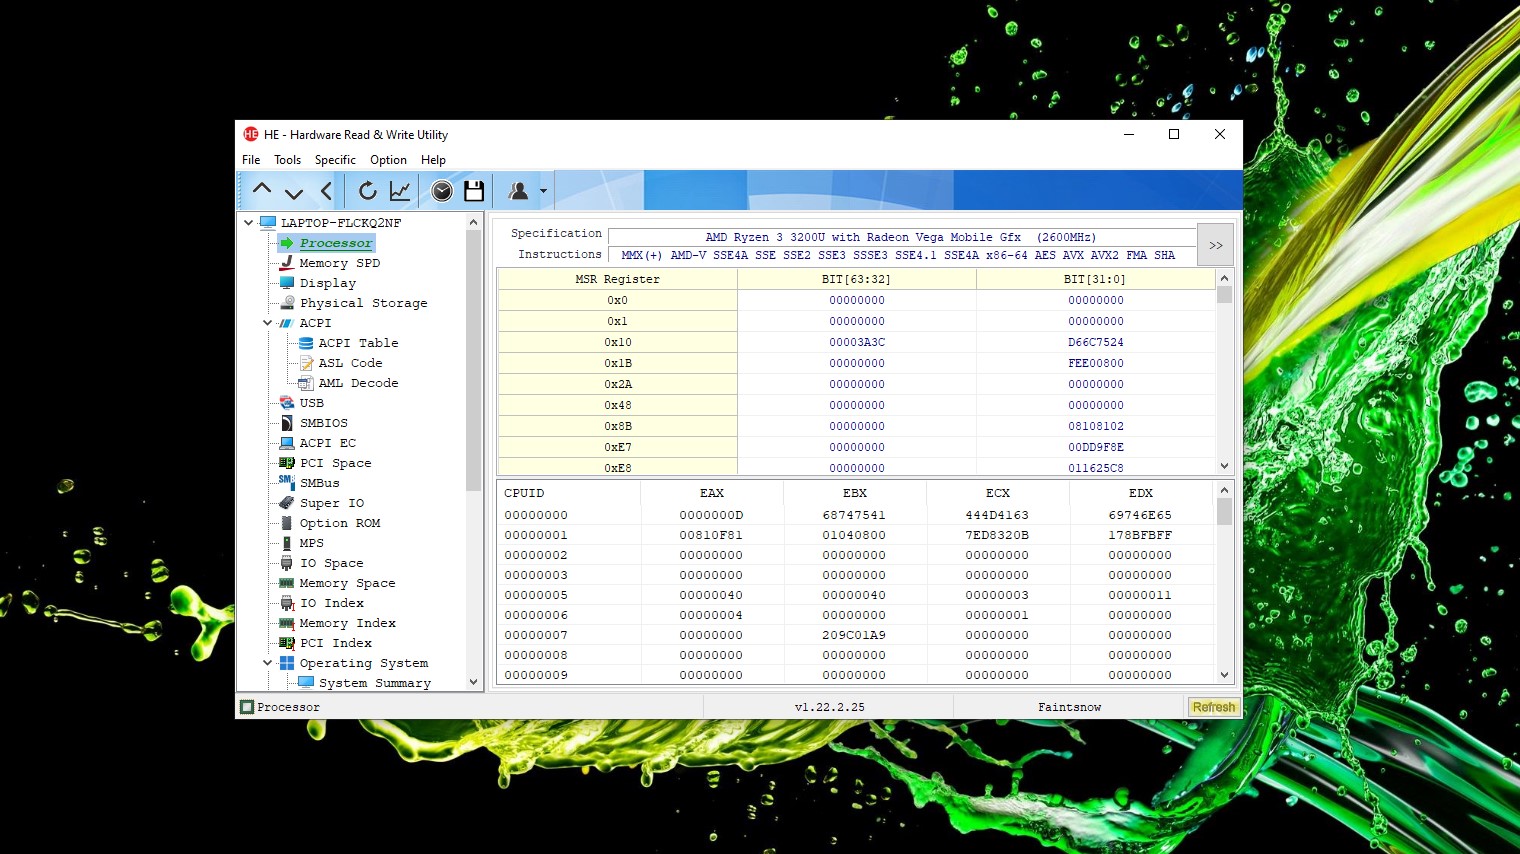The image size is (1520, 854).
Task: Click the left arrow back icon
Action: click(326, 190)
